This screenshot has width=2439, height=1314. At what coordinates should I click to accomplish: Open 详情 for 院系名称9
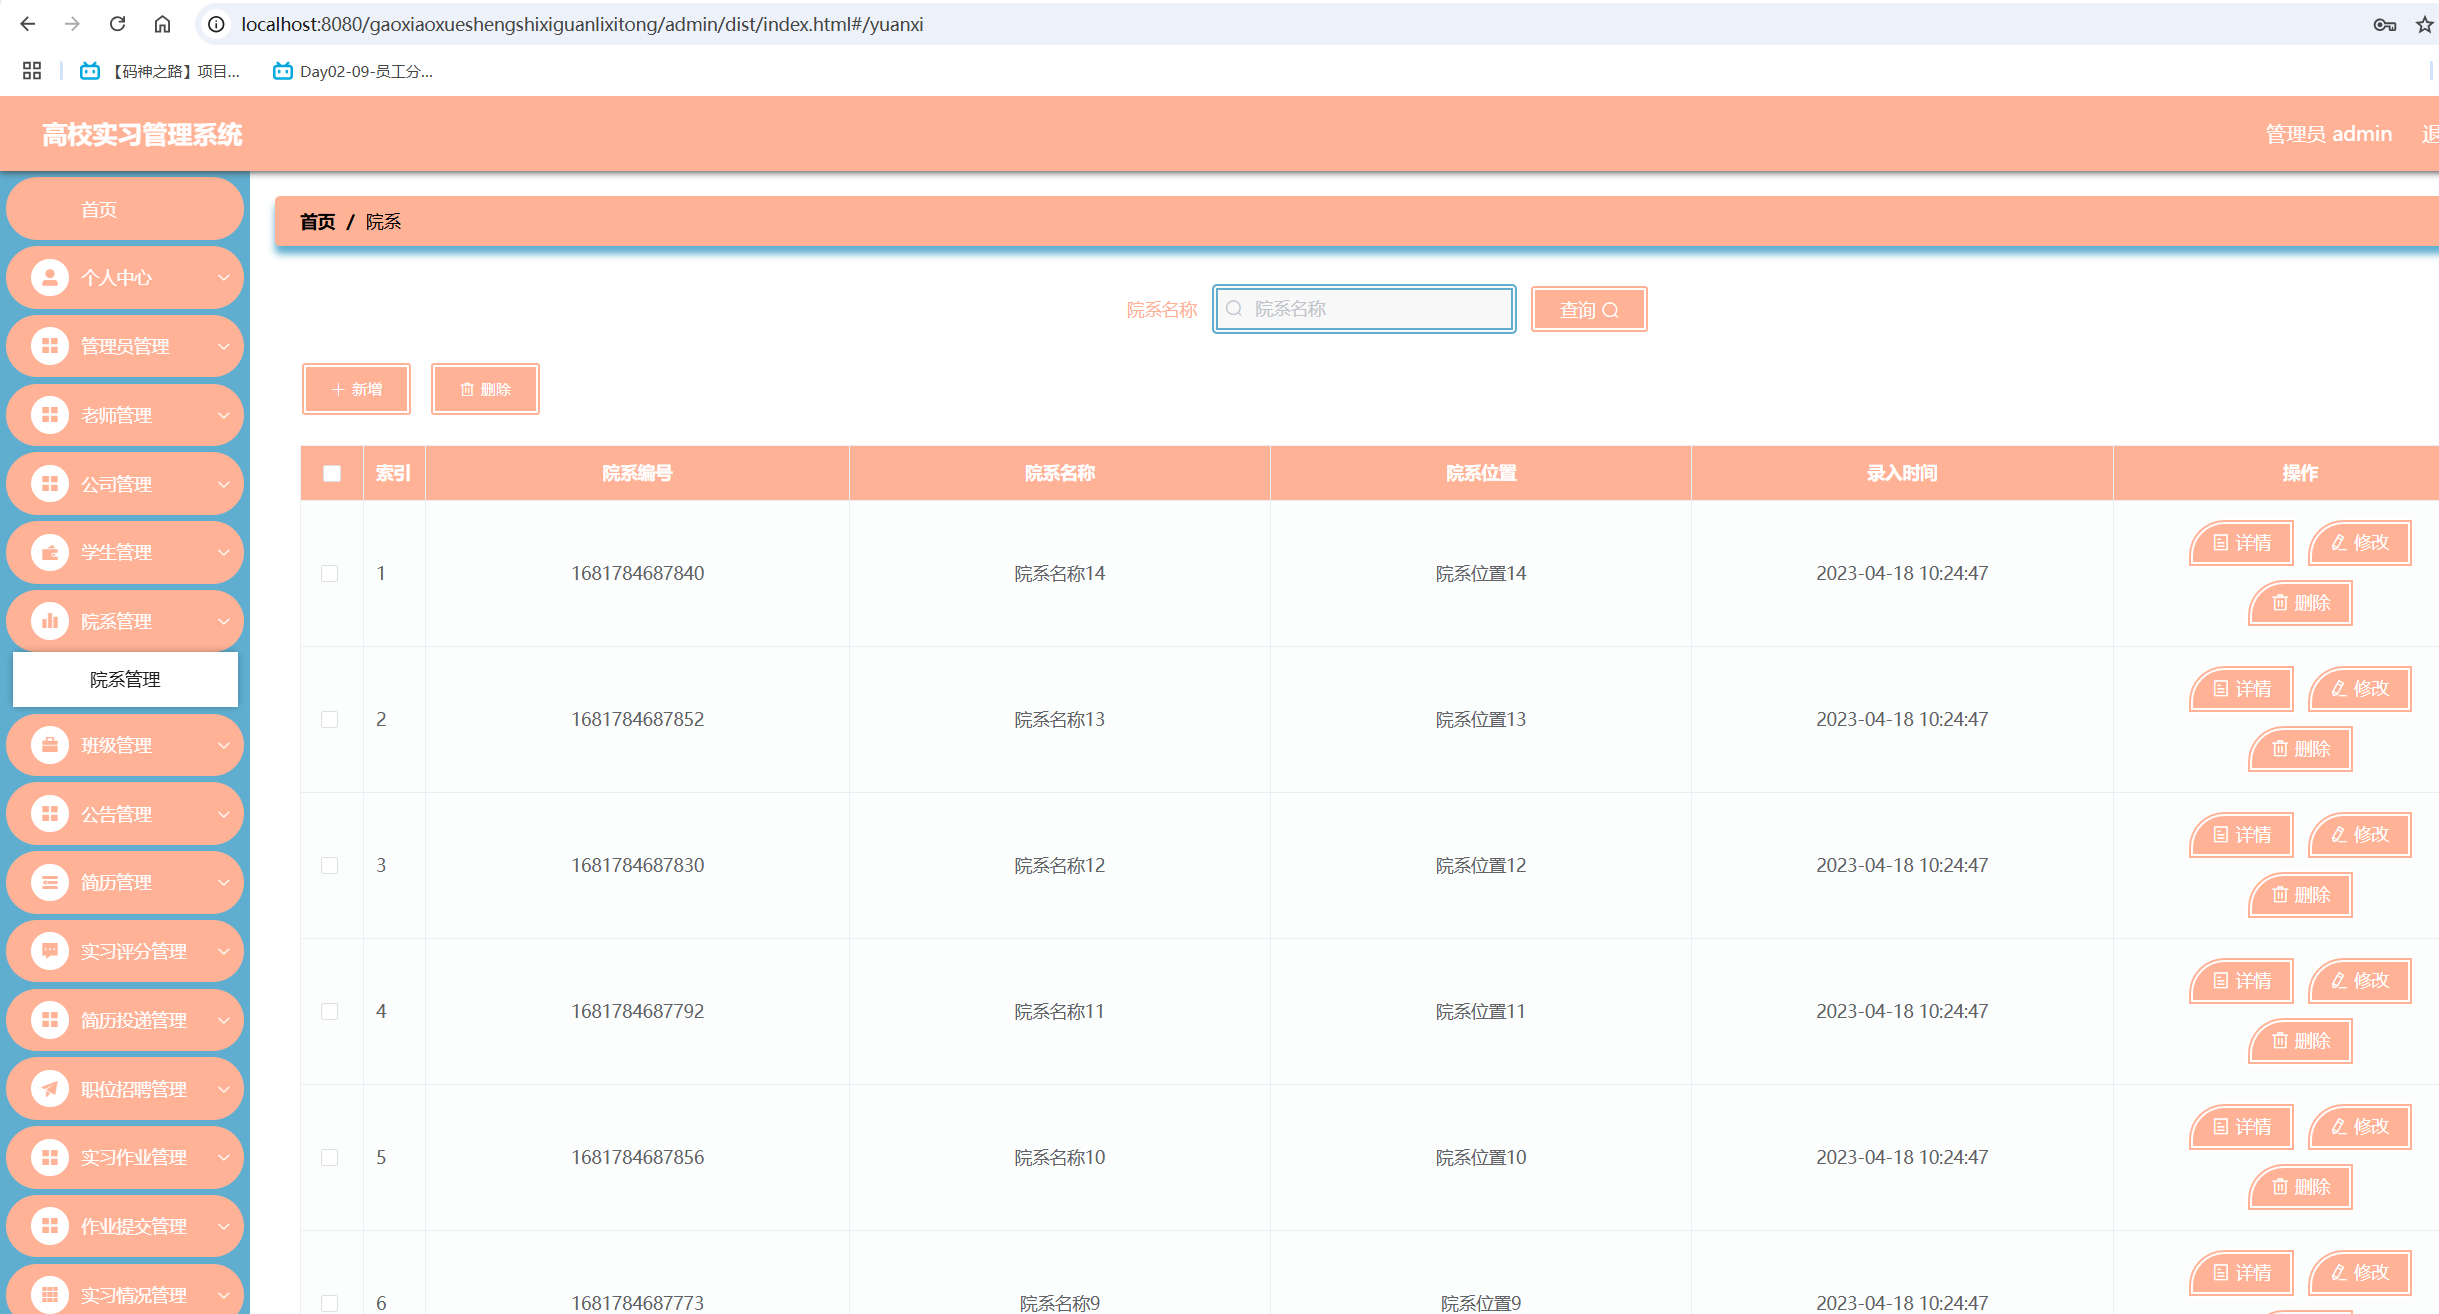pyautogui.click(x=2242, y=1273)
